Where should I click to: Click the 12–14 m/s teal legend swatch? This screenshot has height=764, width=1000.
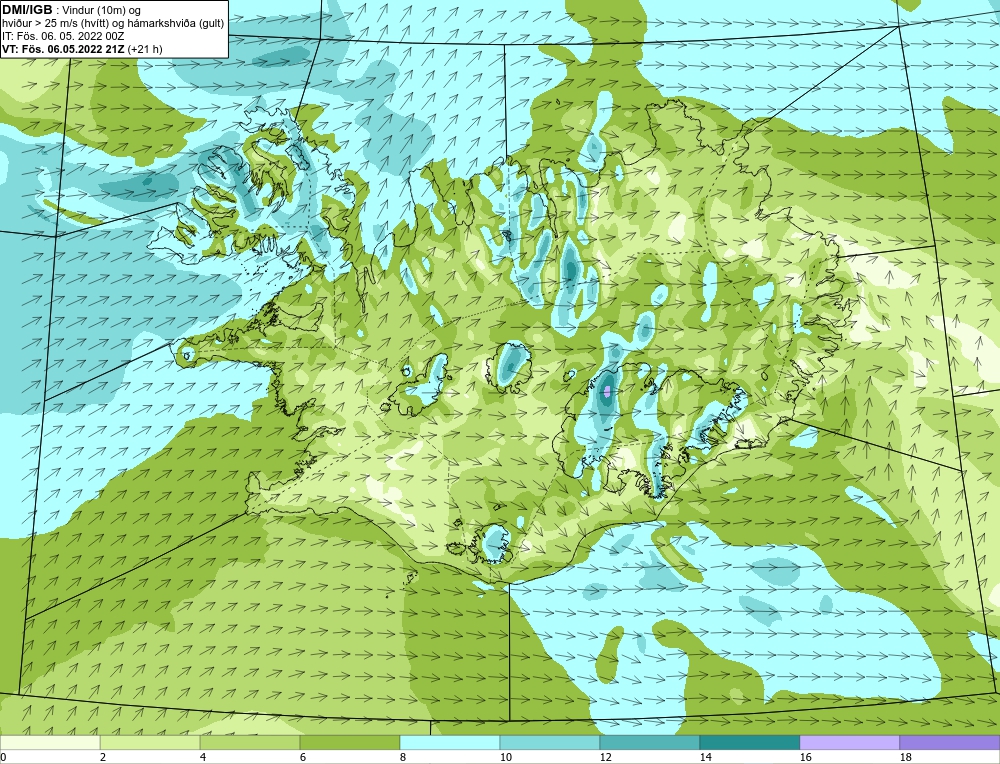[x=650, y=742]
